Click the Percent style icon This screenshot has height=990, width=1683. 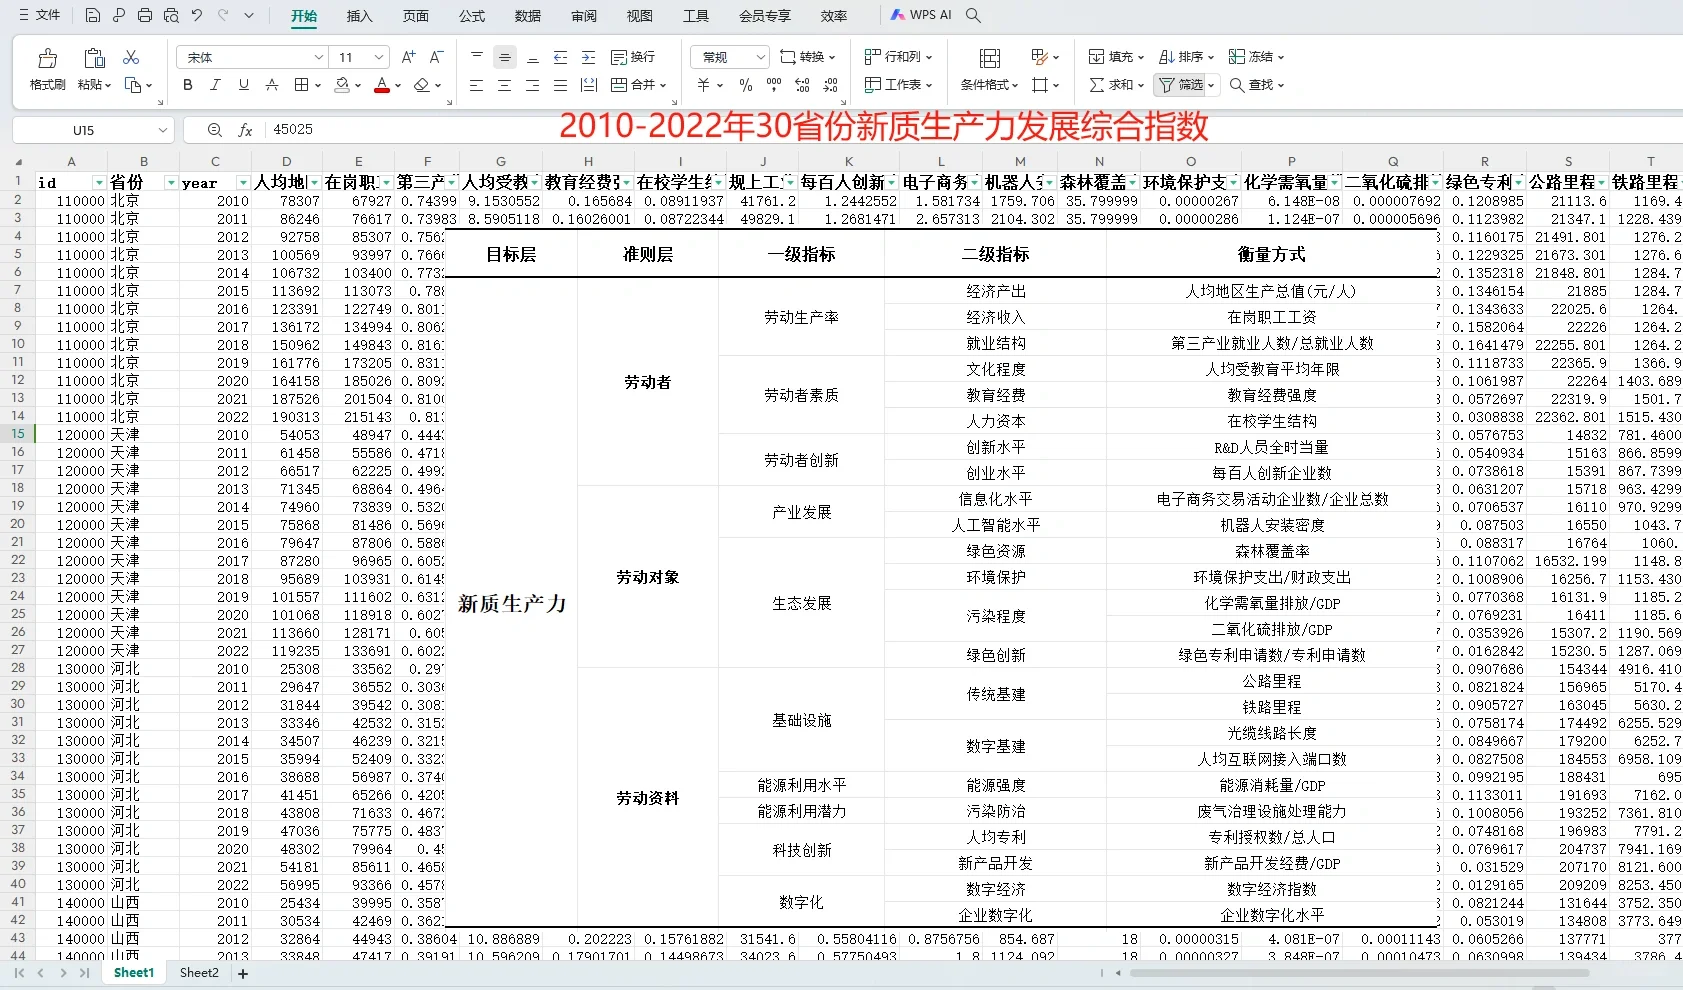746,85
